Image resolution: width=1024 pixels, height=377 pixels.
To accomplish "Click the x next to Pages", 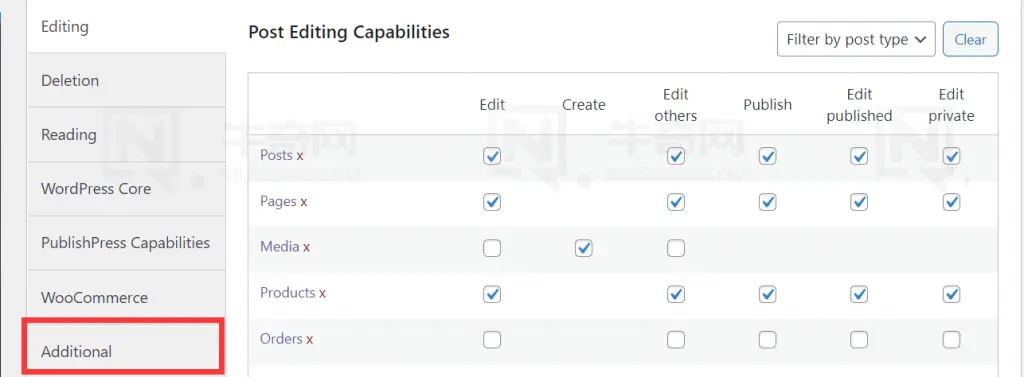I will [x=304, y=202].
